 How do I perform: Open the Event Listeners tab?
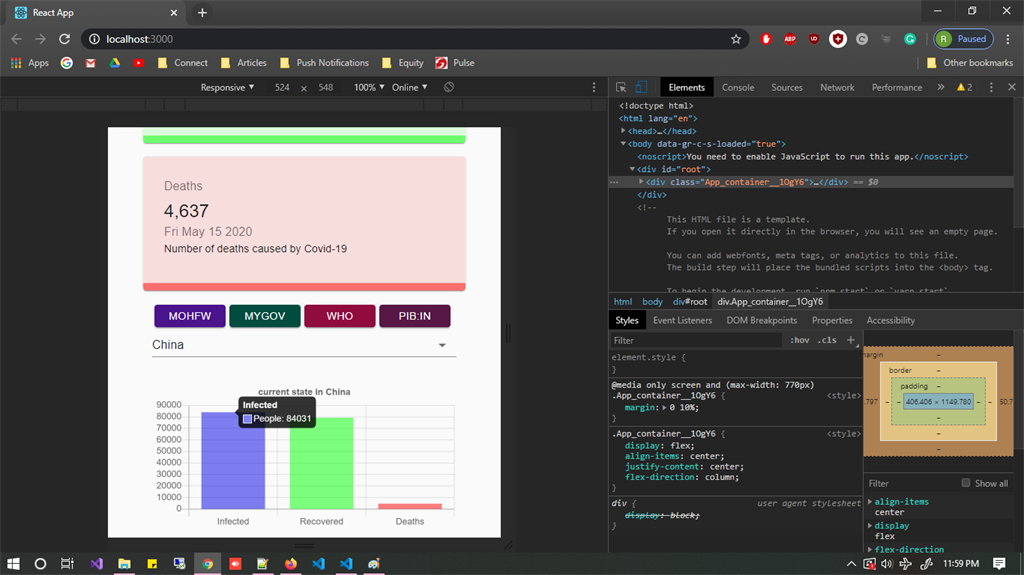tap(682, 320)
